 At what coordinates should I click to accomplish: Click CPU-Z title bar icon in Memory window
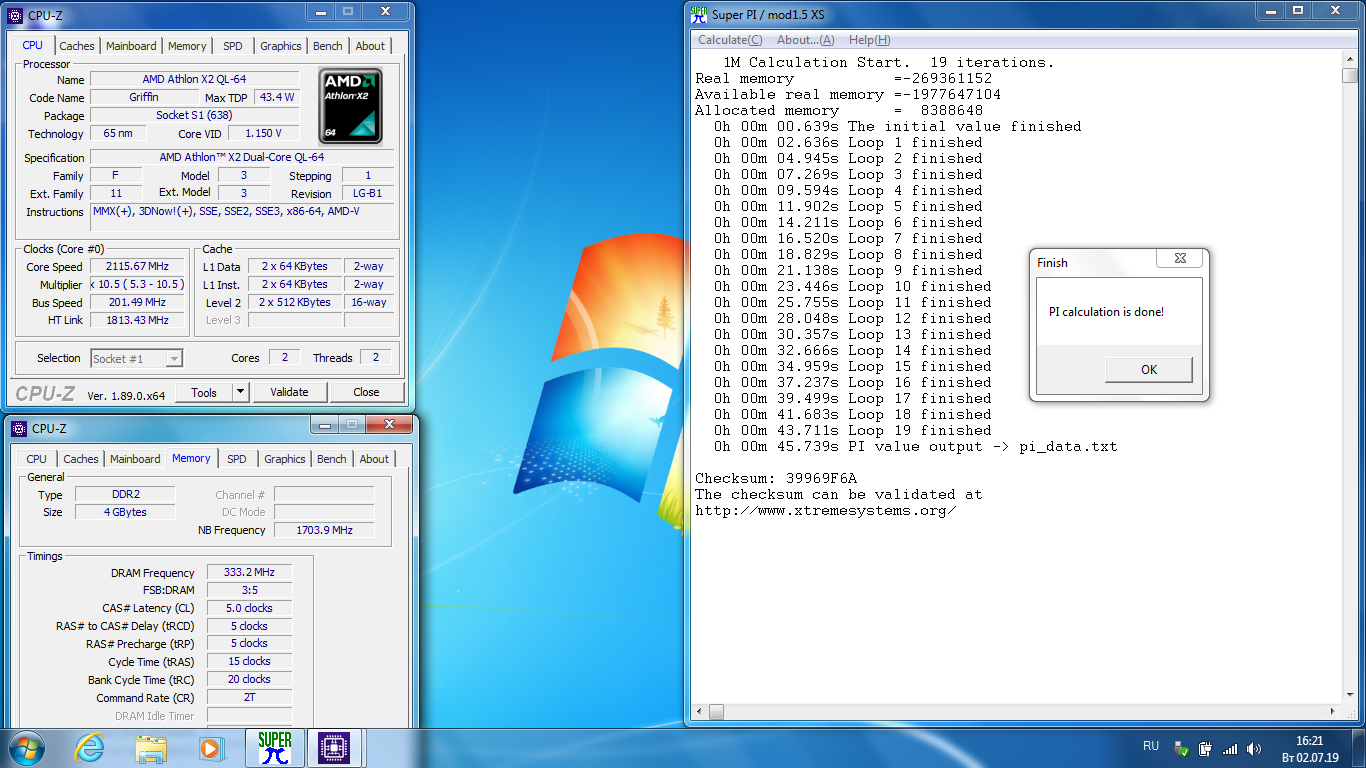point(19,428)
